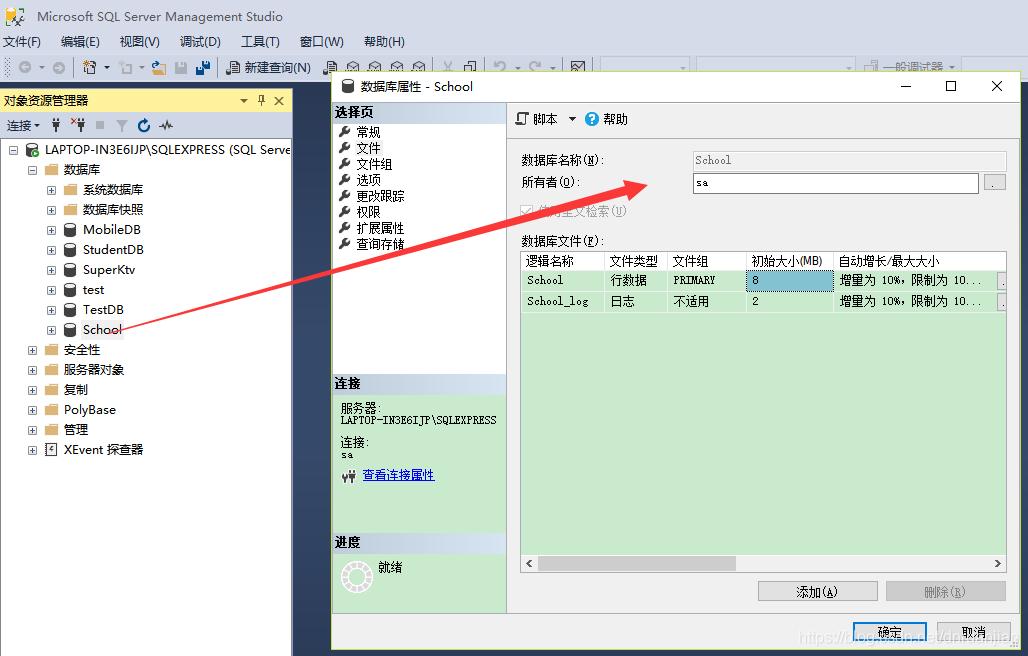Expand the 系统数据库 tree node
This screenshot has height=656, width=1028.
pos(50,189)
